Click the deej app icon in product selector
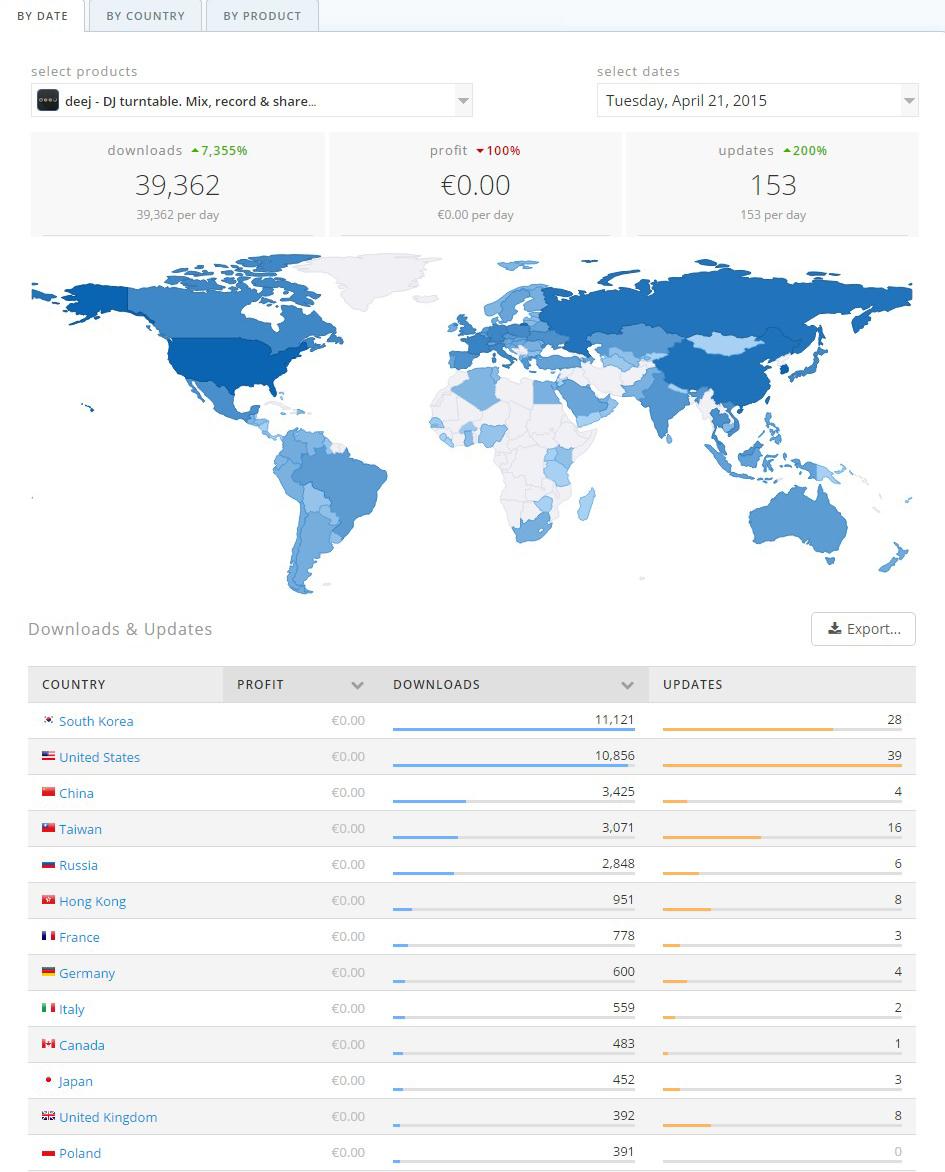Screen dimensions: 945x1172 click(x=48, y=100)
